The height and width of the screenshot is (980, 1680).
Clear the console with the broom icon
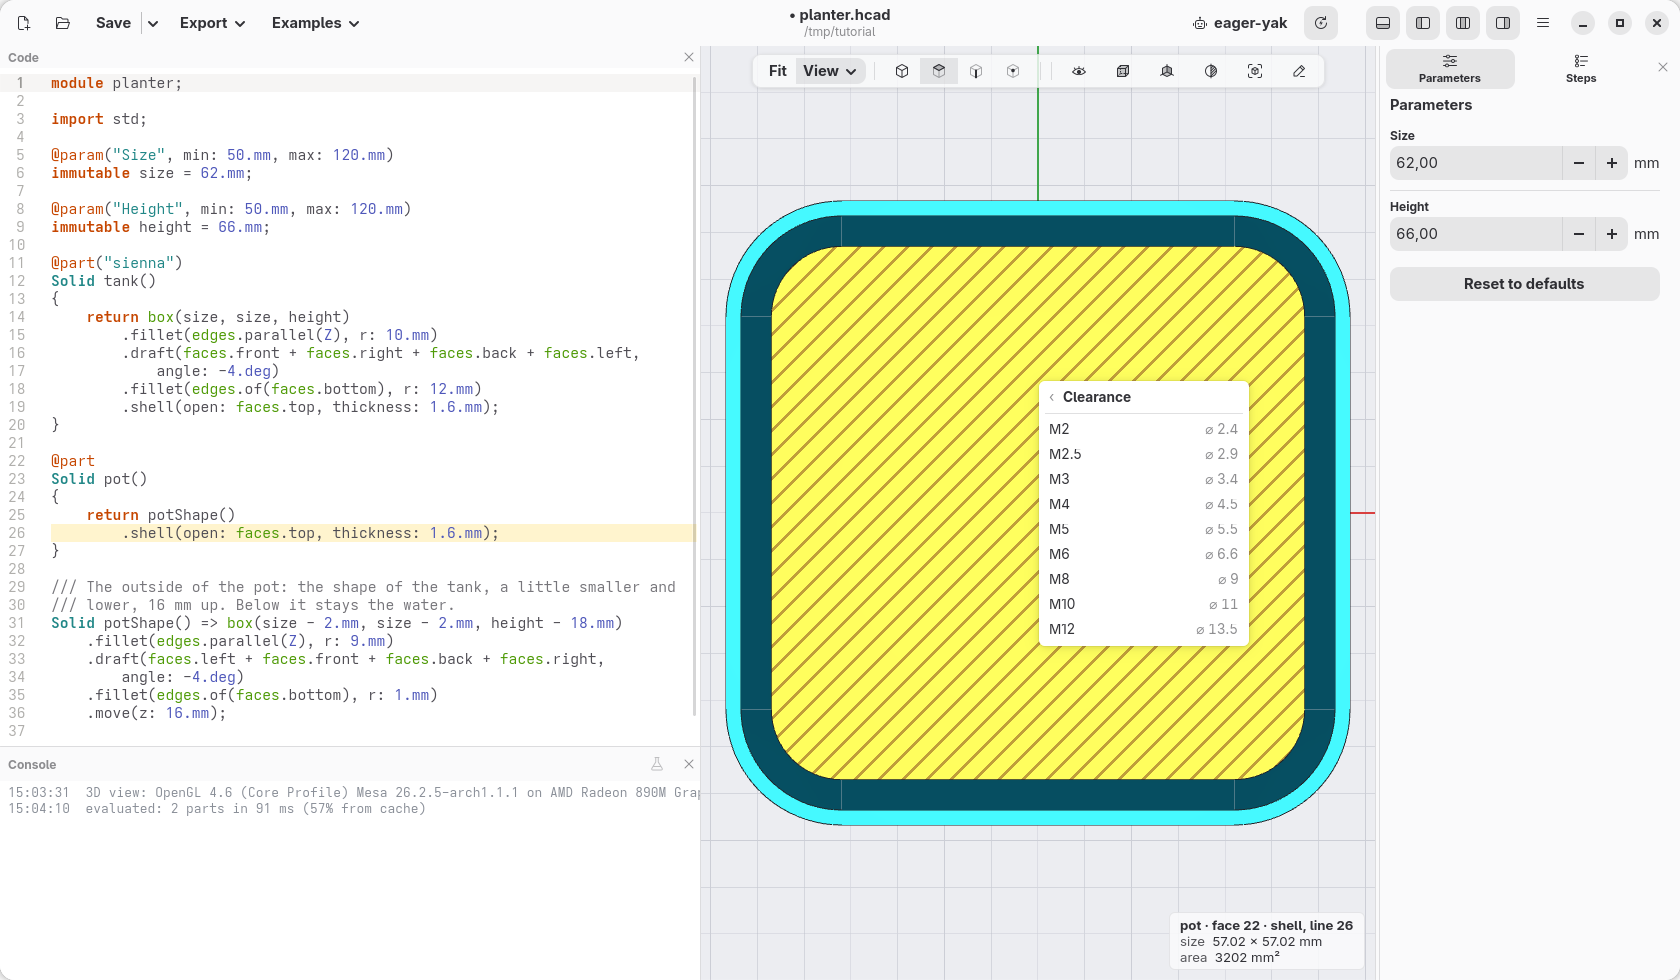pyautogui.click(x=657, y=764)
